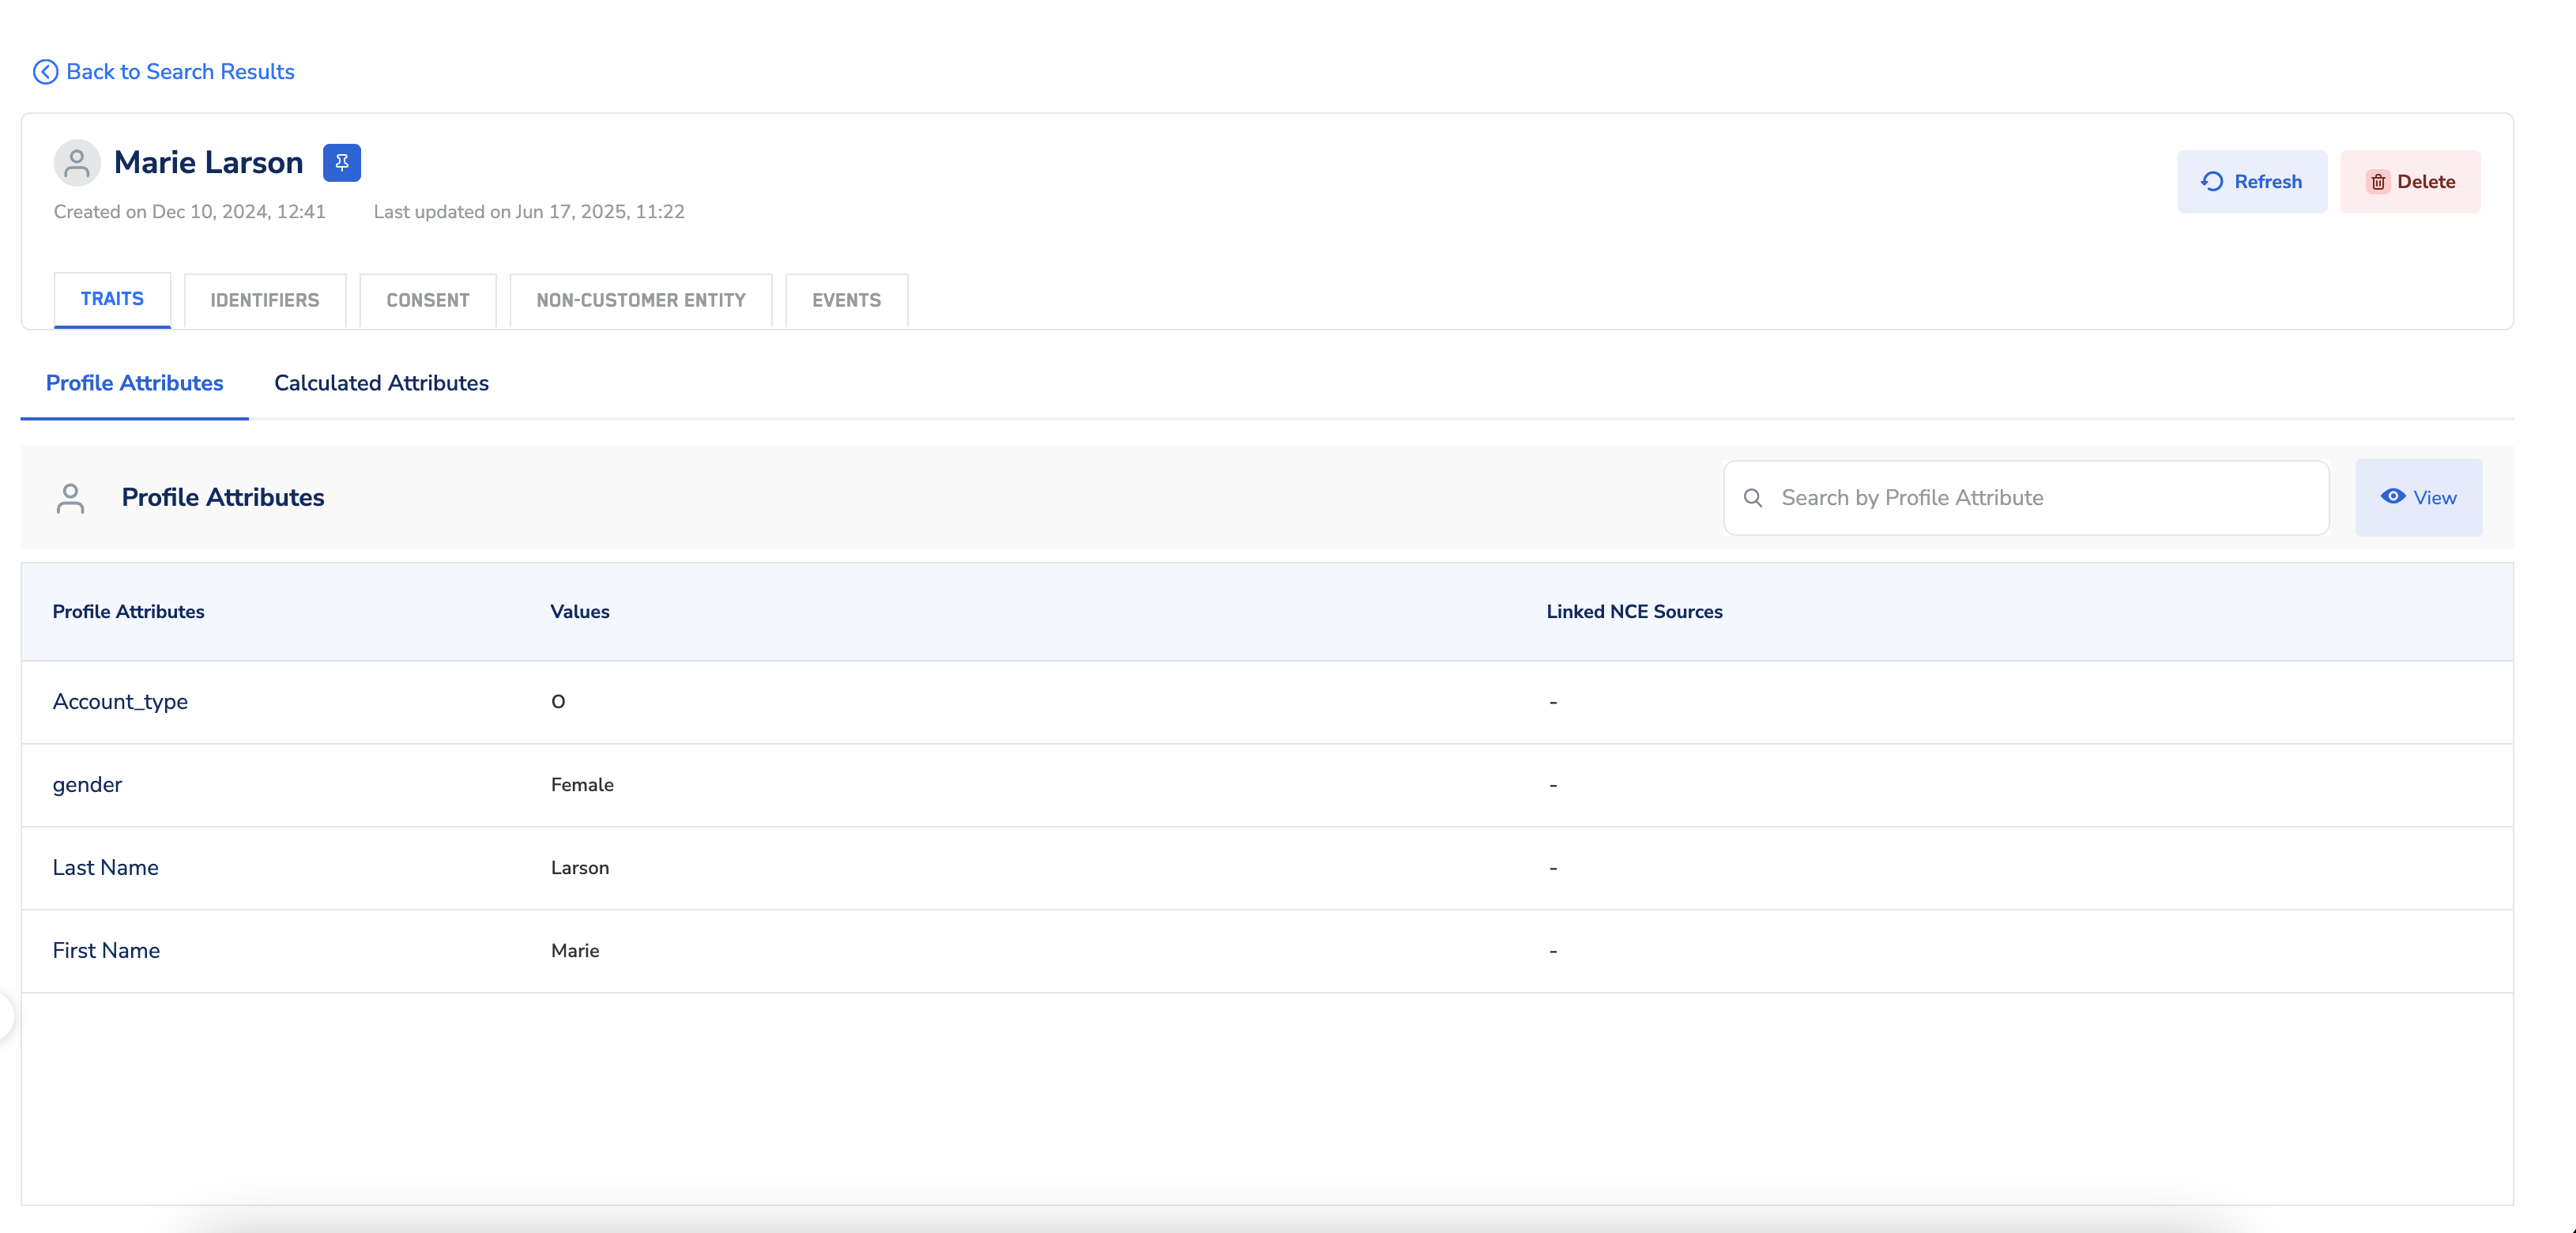Click the back arrow circle icon
The height and width of the screenshot is (1233, 2576).
tap(45, 72)
